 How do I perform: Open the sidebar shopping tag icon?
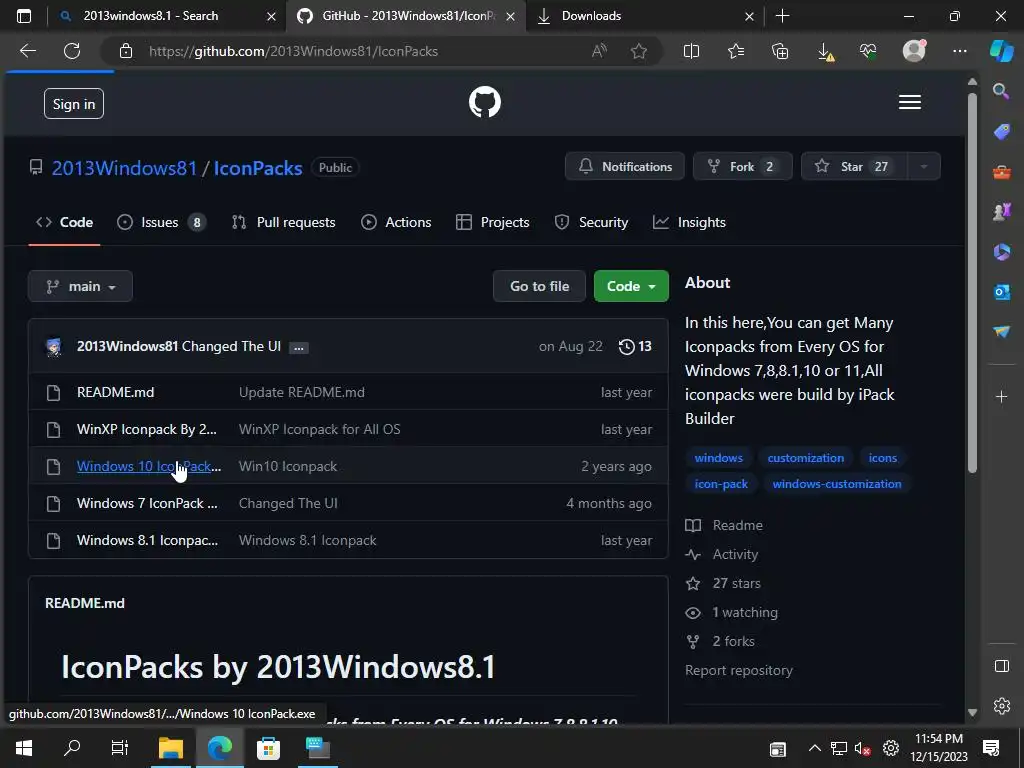point(1002,132)
